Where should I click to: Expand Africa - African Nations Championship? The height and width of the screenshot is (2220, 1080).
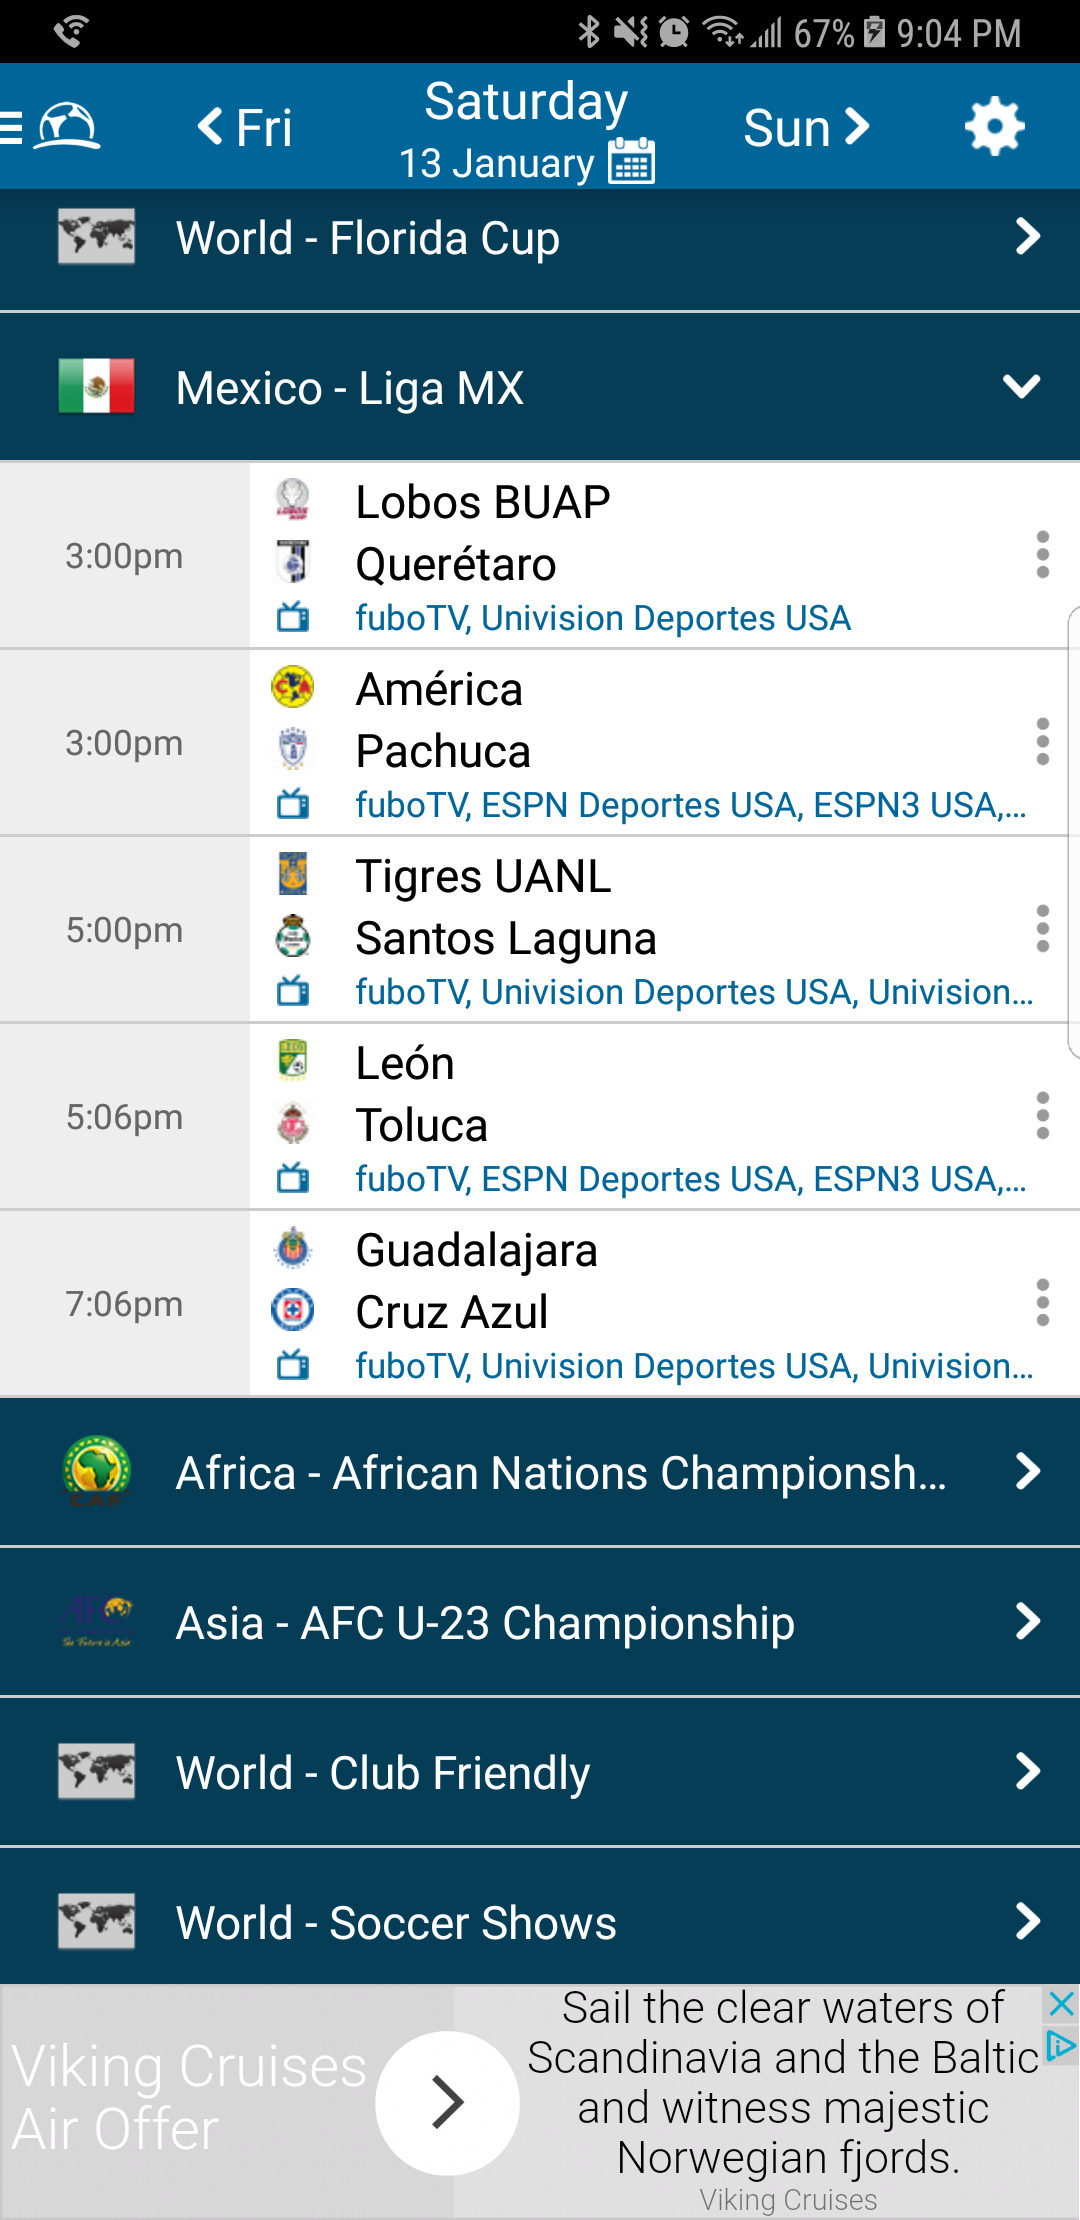540,1473
